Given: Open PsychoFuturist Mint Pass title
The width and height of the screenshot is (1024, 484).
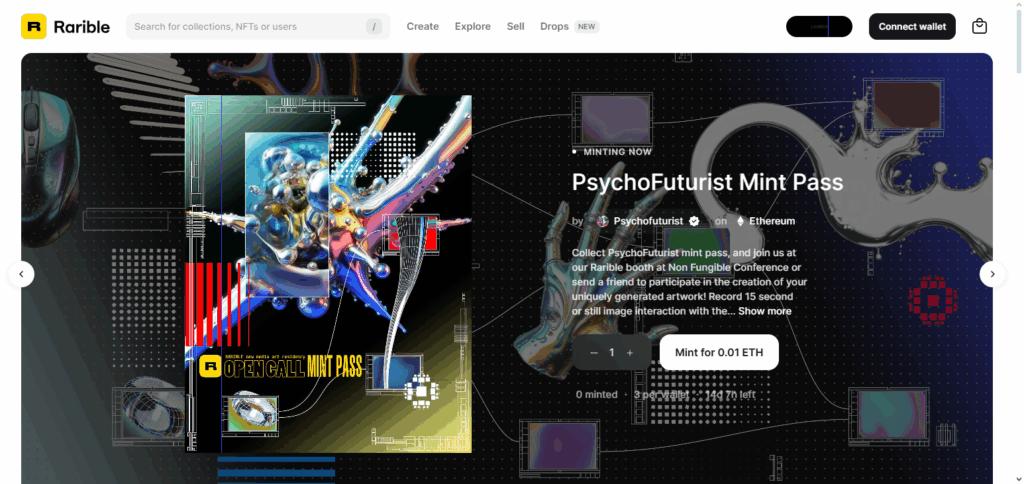Looking at the screenshot, I should click(x=707, y=182).
